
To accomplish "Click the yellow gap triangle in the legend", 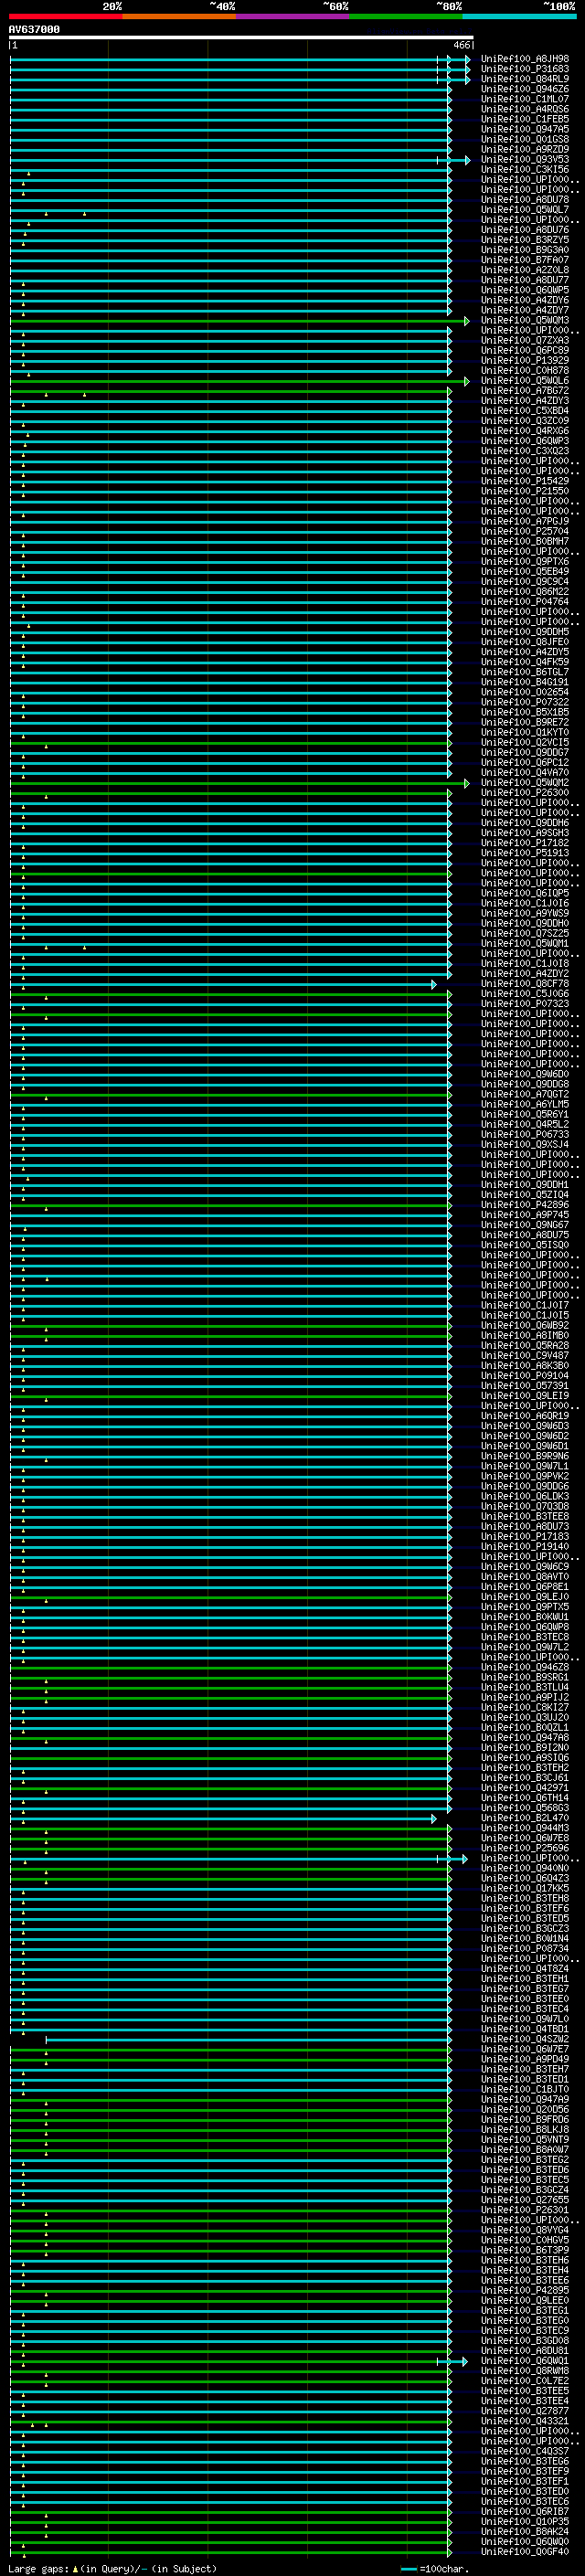I will tap(75, 2568).
